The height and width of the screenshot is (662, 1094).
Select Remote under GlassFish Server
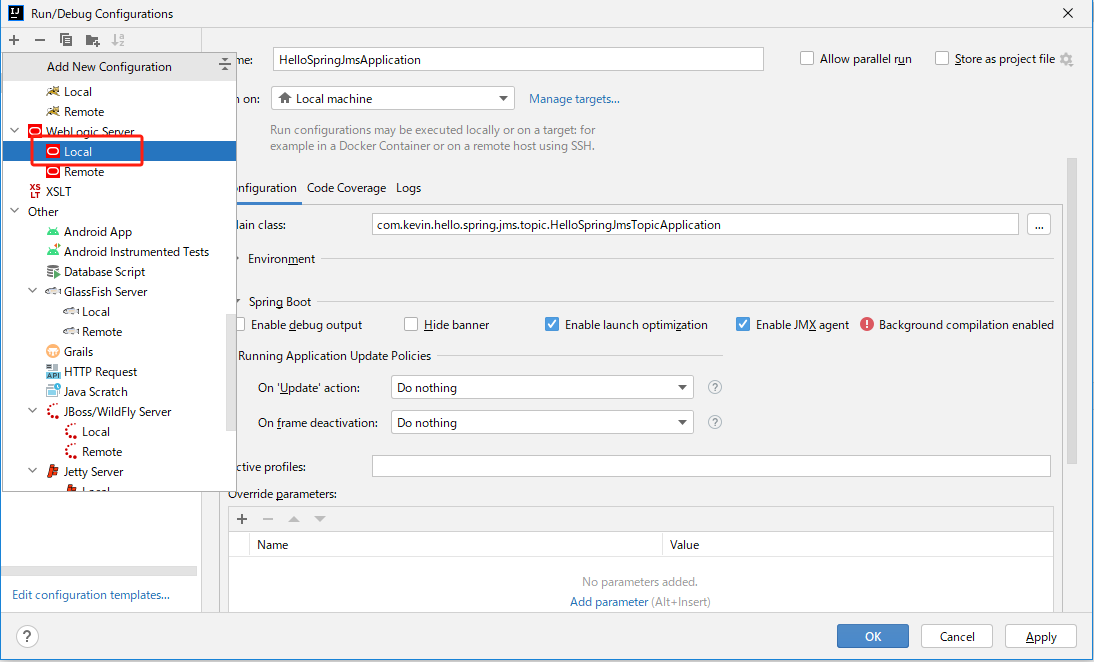[x=119, y=332]
